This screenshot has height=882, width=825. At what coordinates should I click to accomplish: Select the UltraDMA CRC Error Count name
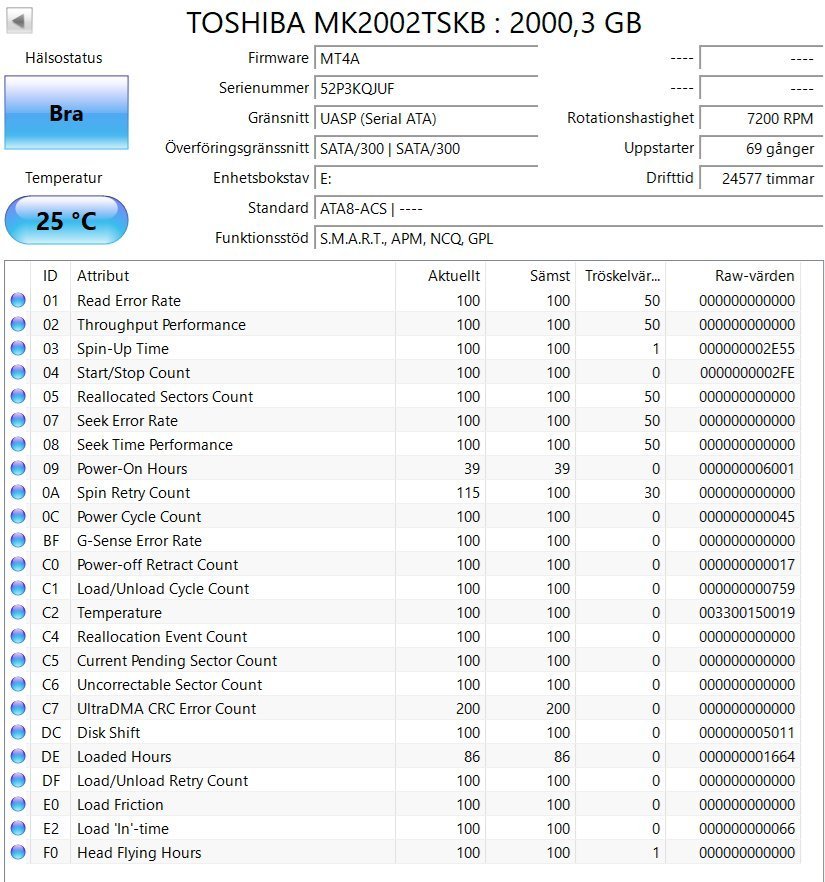166,709
